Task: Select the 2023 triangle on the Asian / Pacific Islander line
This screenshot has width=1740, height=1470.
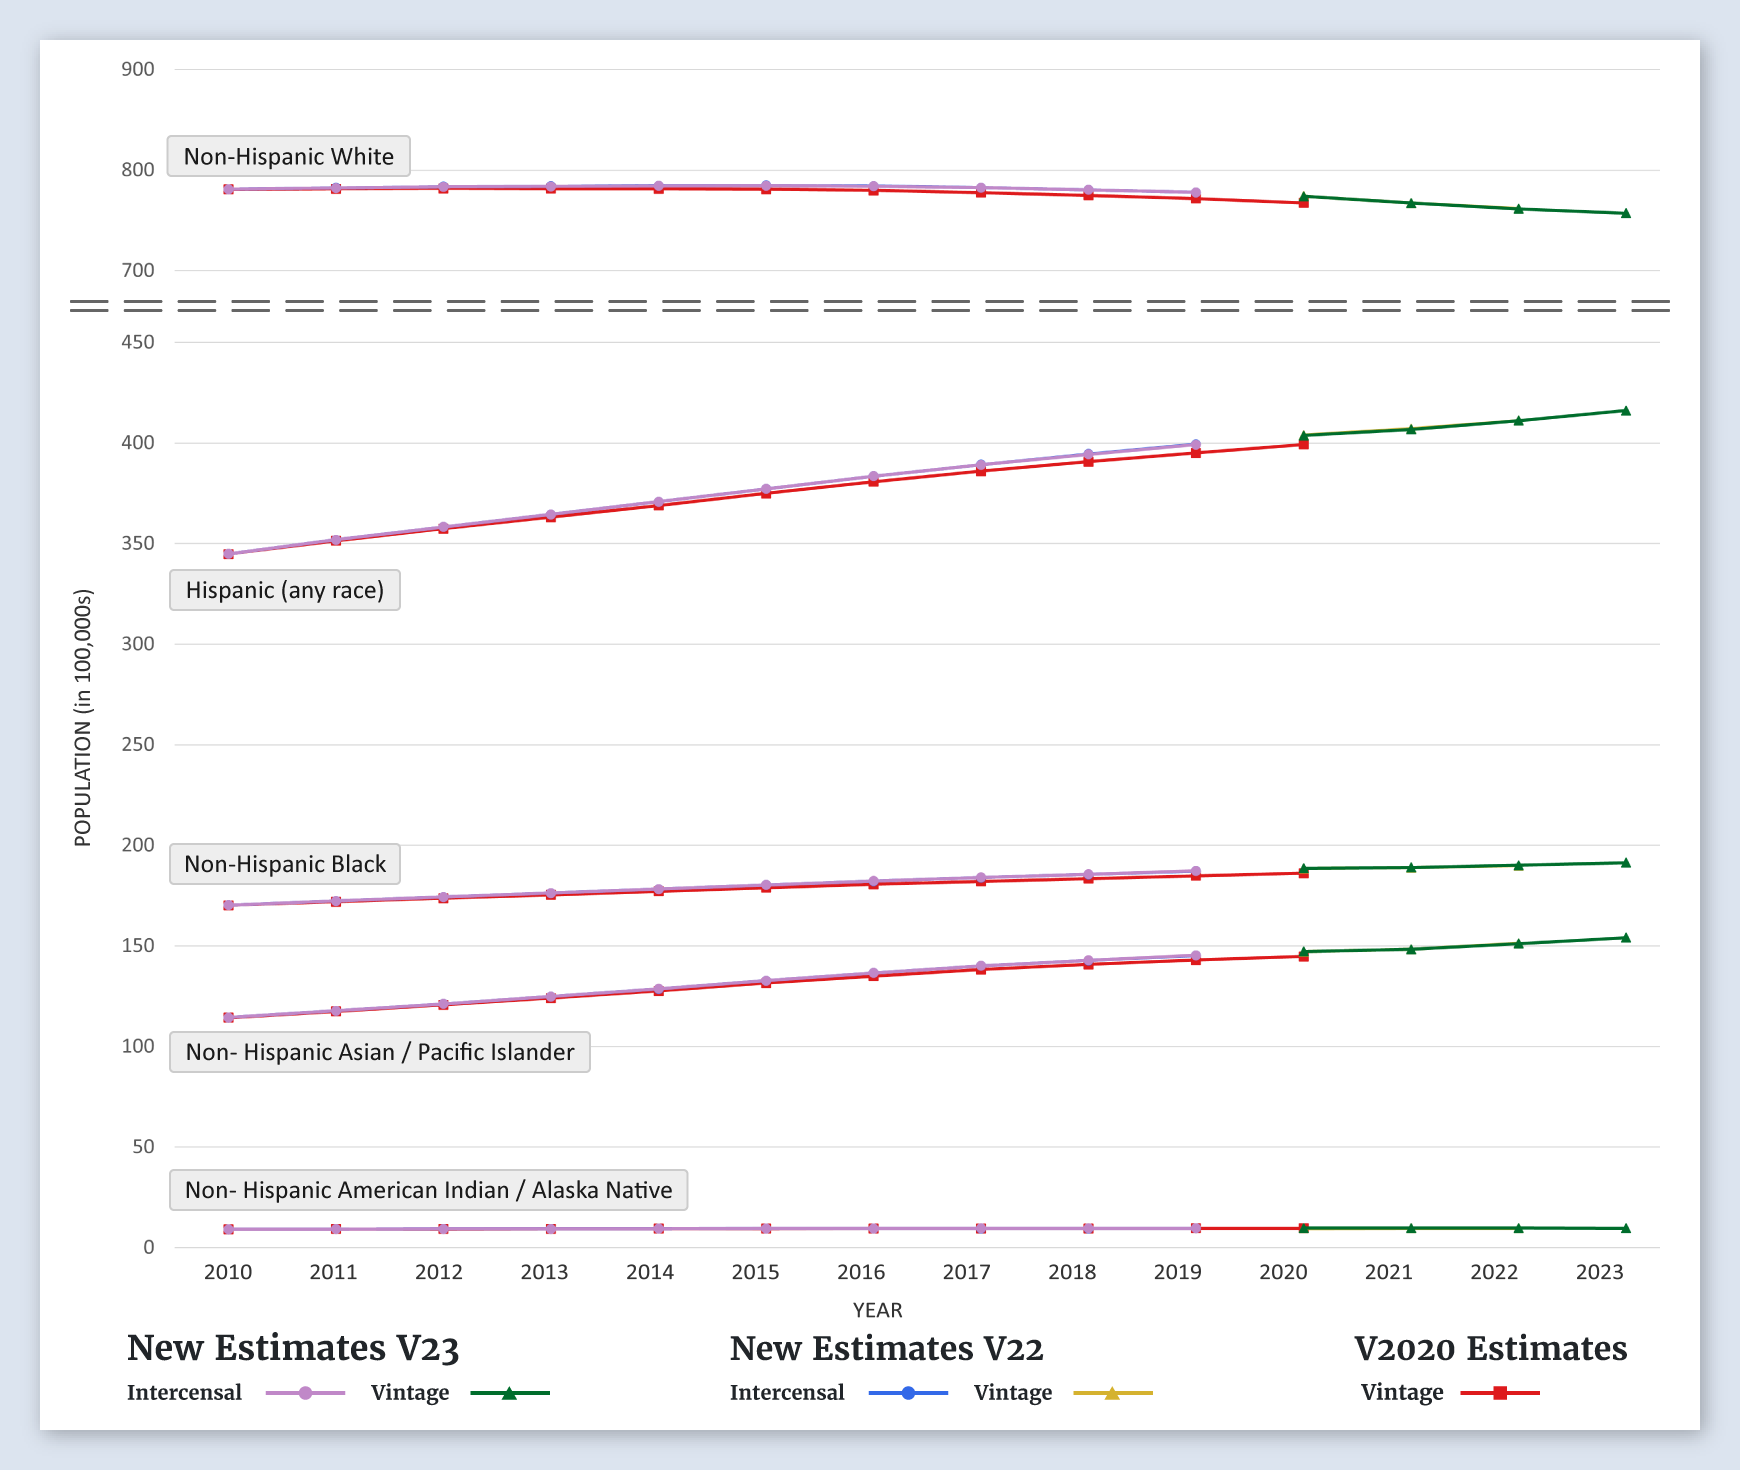Action: [x=1625, y=938]
